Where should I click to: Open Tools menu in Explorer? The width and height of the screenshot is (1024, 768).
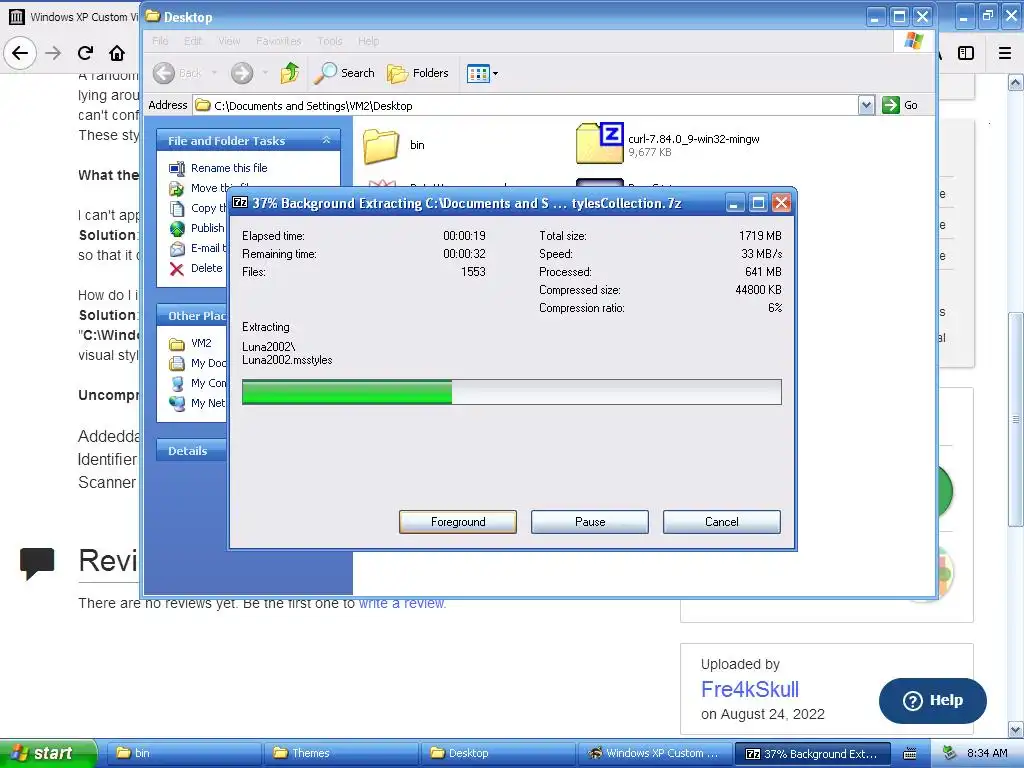point(330,41)
